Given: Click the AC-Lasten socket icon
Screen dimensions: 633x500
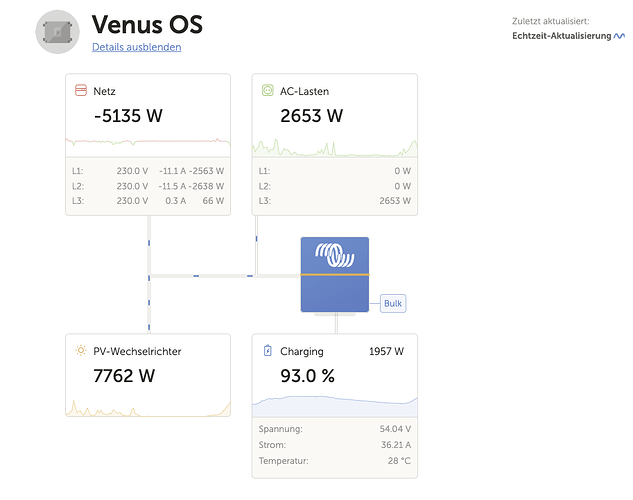Looking at the screenshot, I should click(x=267, y=90).
